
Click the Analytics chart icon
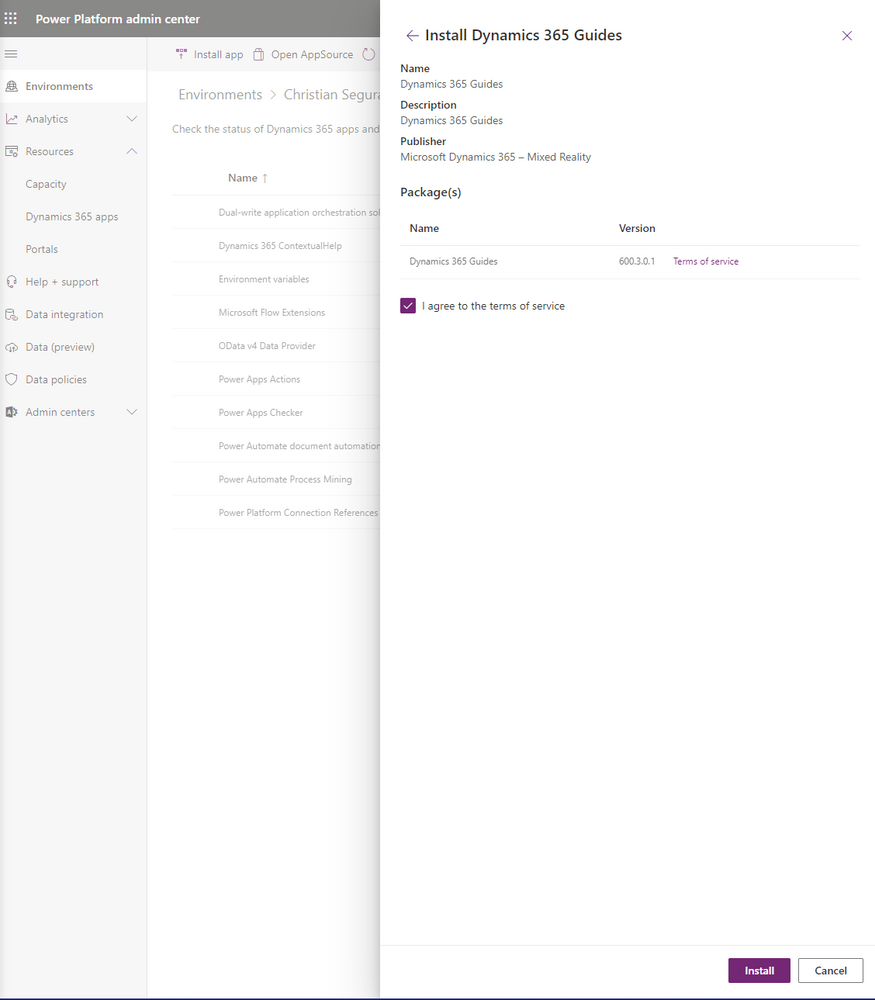[x=11, y=119]
